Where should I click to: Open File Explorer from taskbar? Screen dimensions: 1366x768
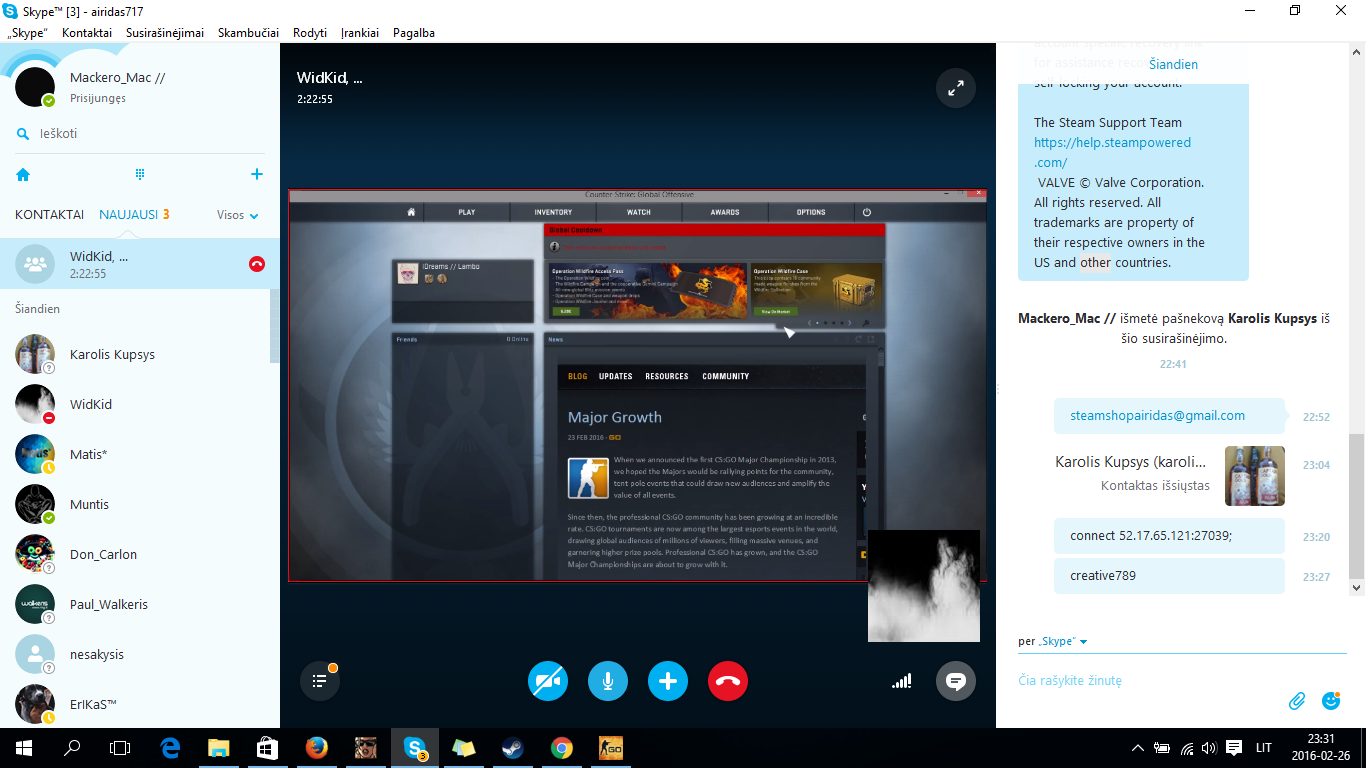pyautogui.click(x=218, y=748)
